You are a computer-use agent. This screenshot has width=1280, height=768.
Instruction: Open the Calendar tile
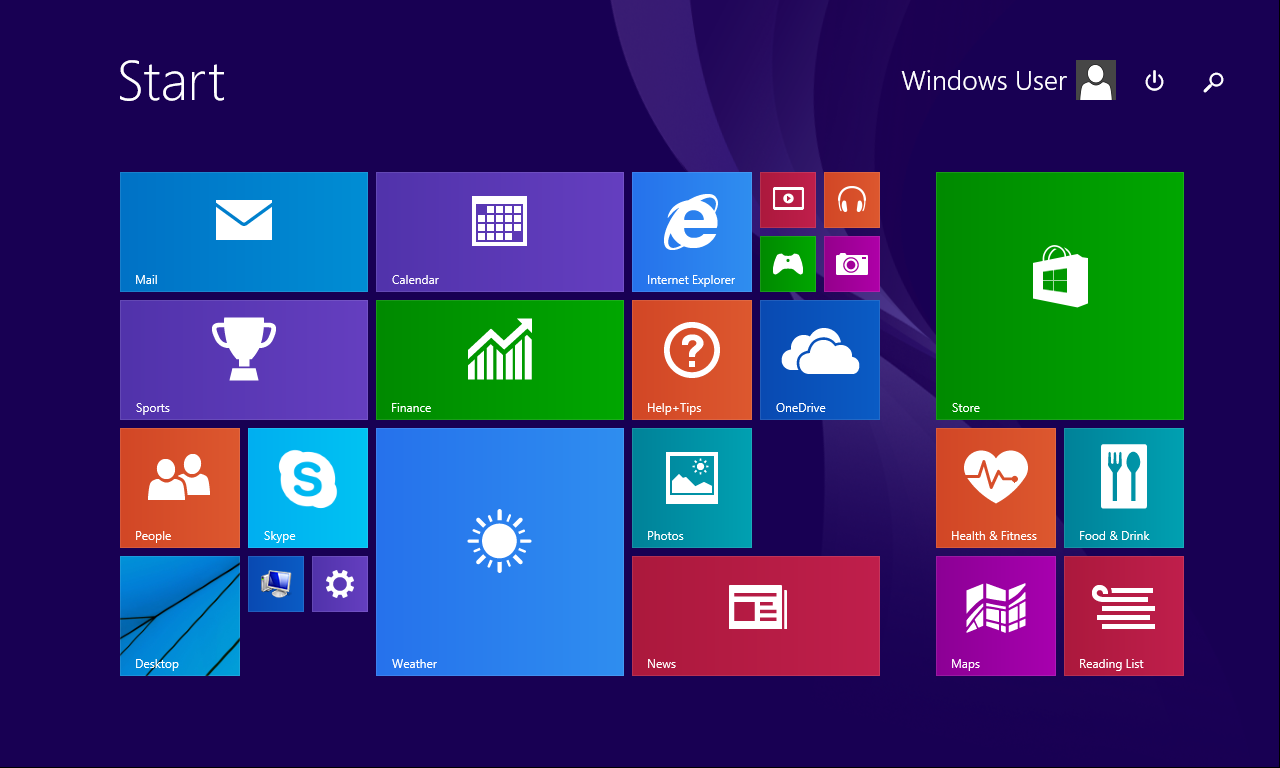click(x=500, y=232)
